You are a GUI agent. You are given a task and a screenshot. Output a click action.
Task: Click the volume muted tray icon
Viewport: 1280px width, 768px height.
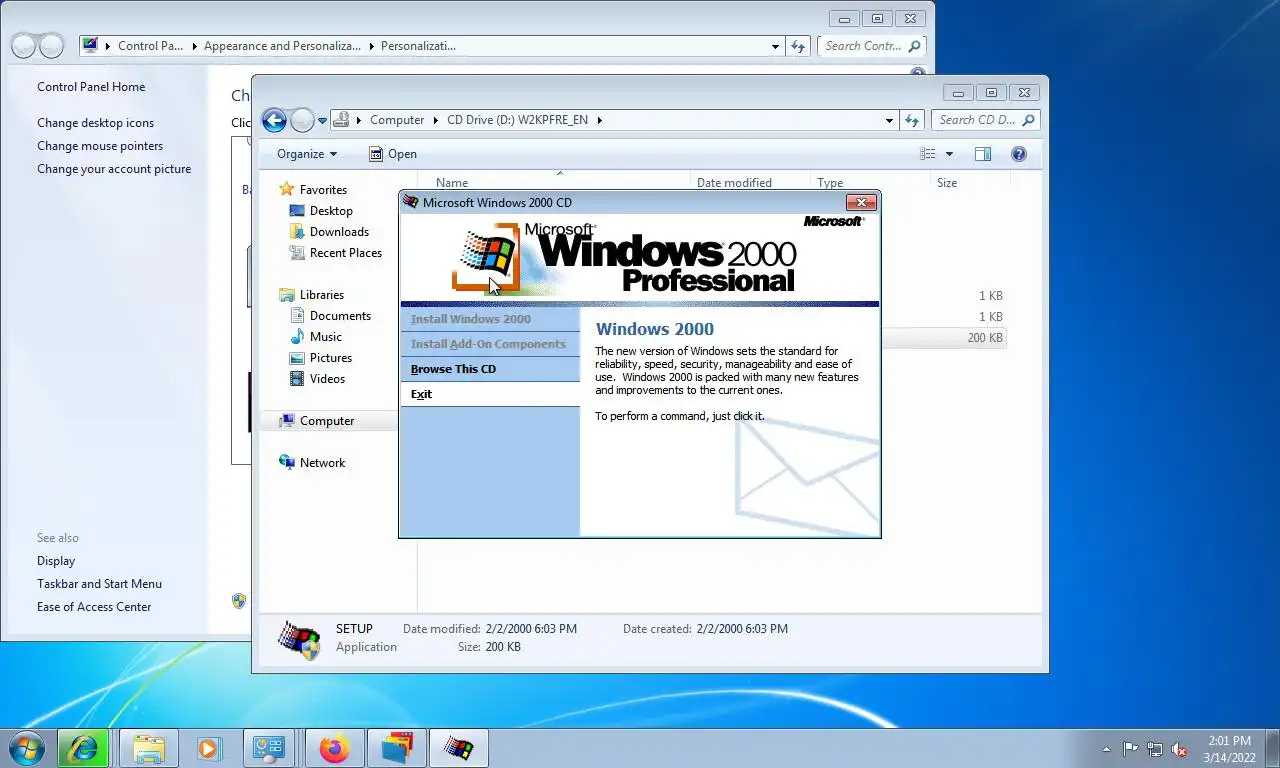tap(1179, 749)
